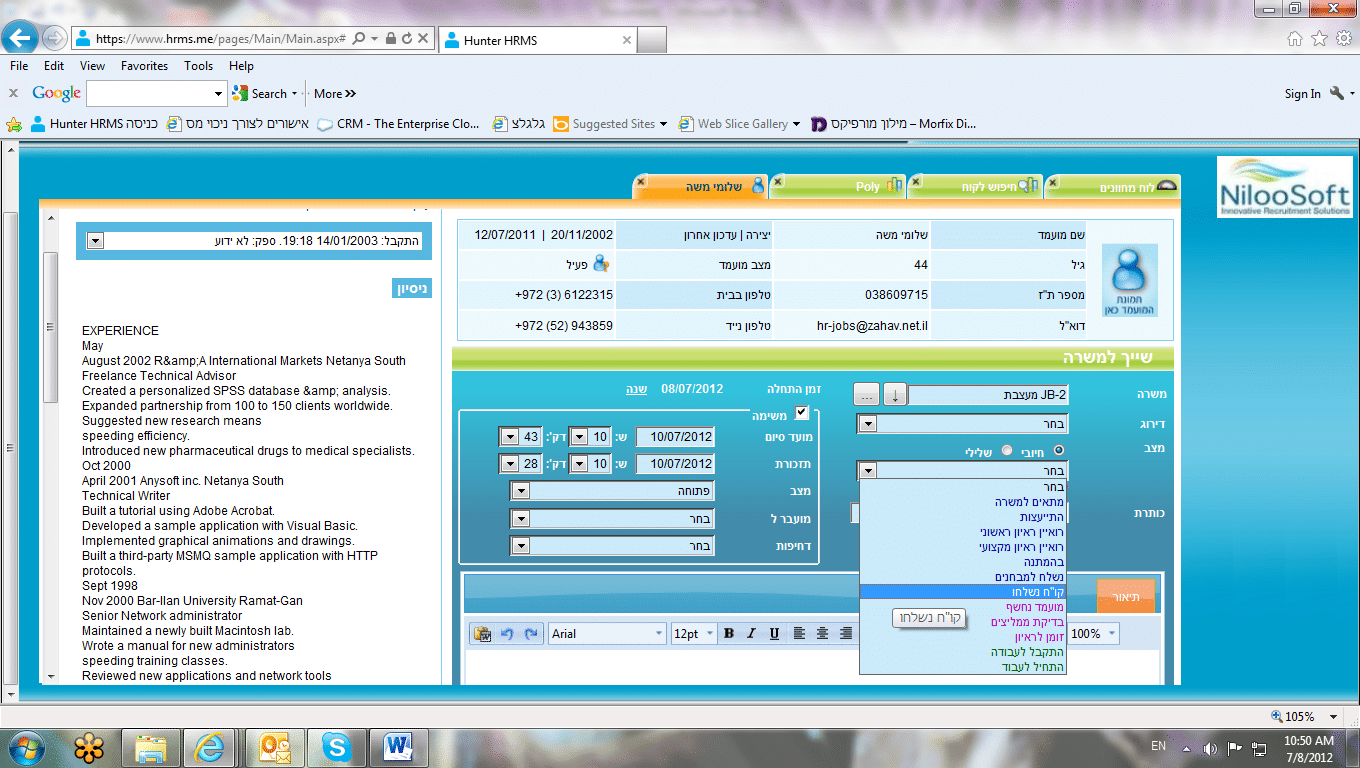The image size is (1360, 768).
Task: Open Skype from the taskbar
Action: coord(335,746)
